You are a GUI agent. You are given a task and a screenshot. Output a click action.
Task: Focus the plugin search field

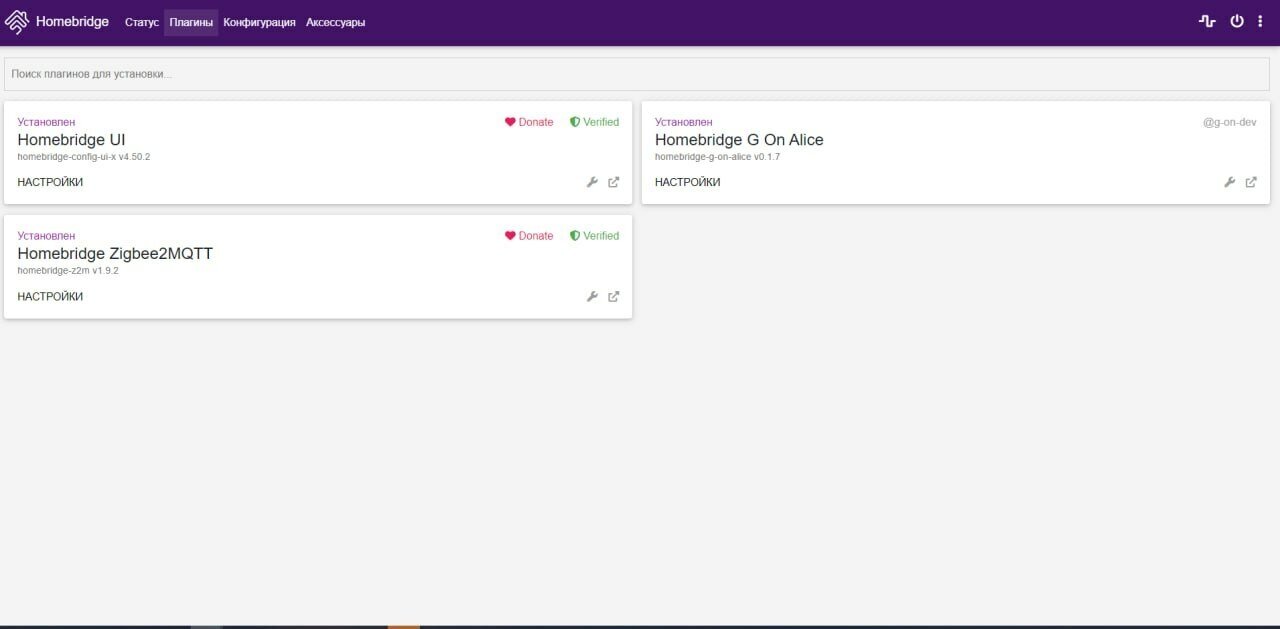(x=637, y=74)
